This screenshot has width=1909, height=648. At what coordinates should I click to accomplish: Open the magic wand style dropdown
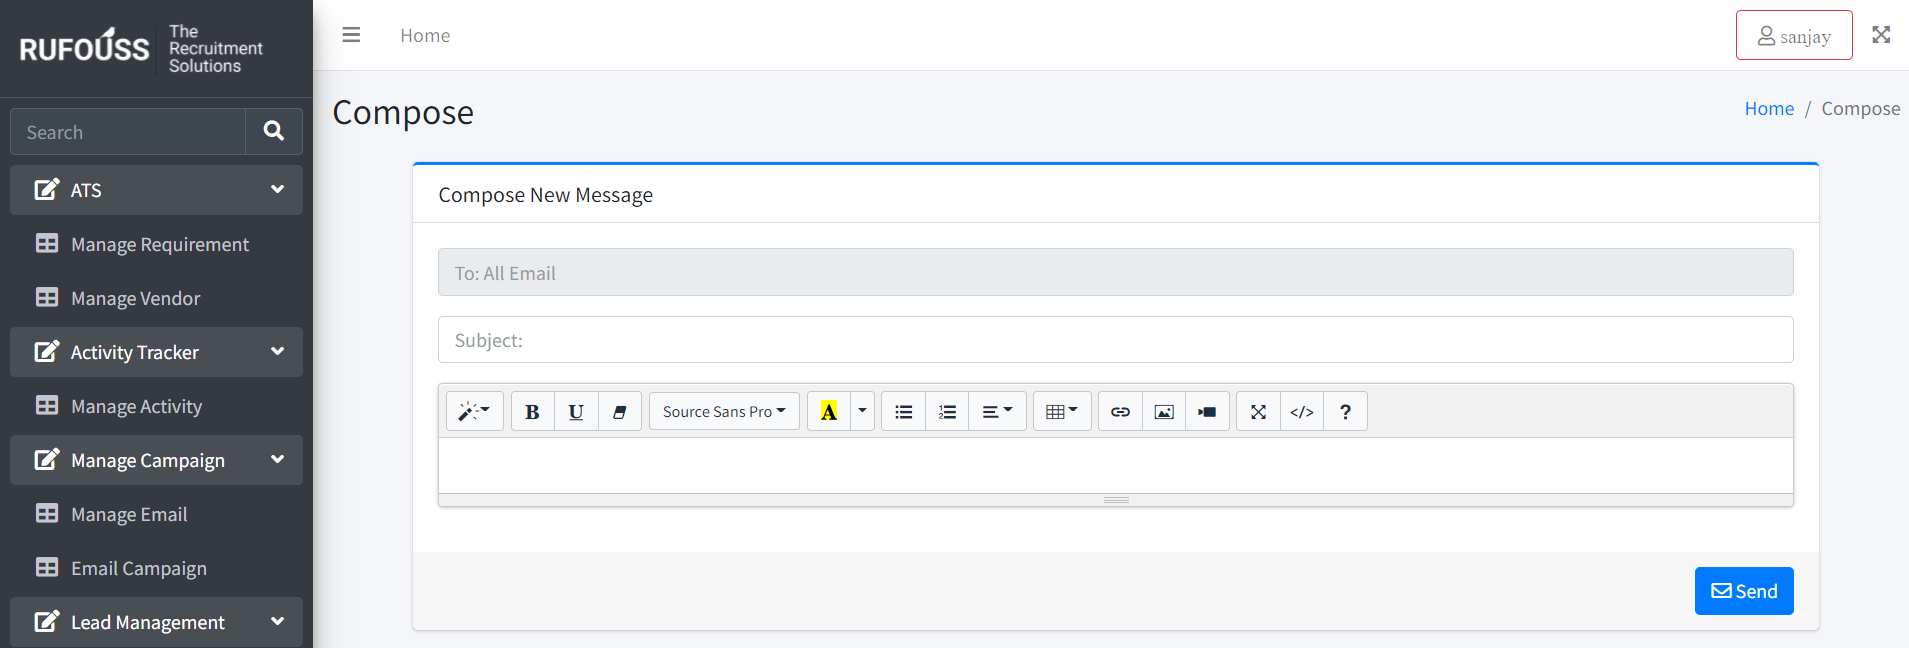474,412
